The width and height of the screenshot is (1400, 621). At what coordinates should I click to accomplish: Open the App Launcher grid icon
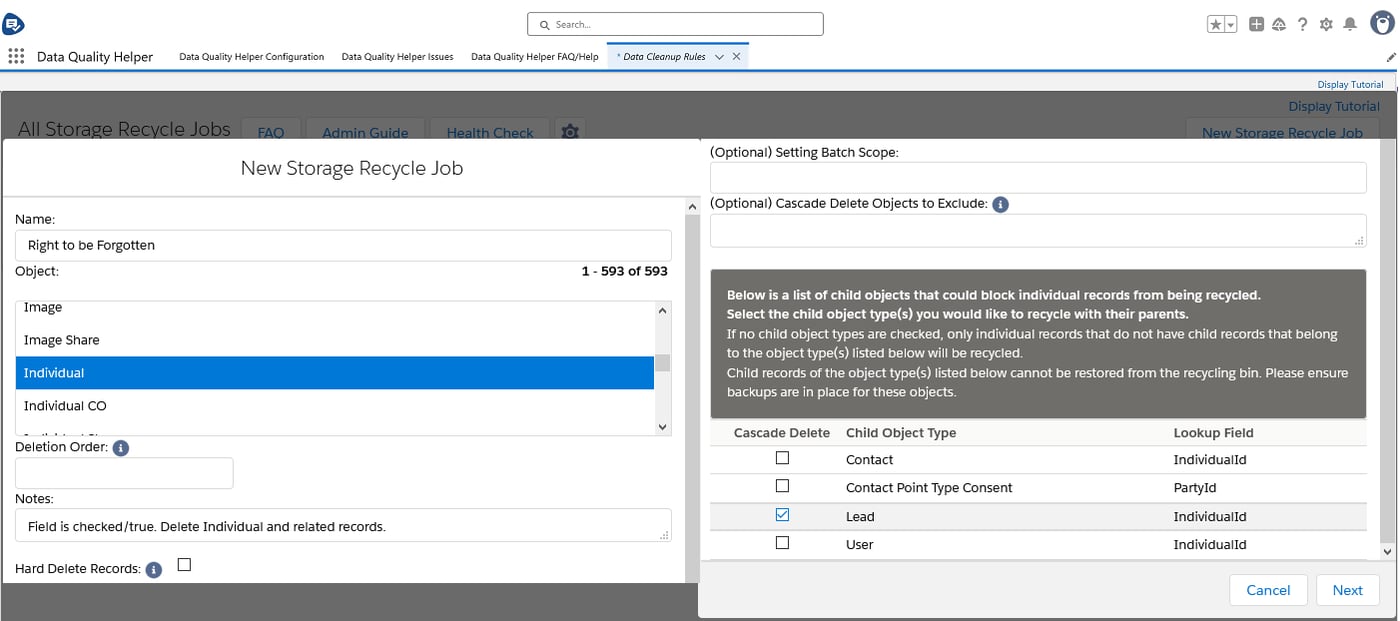(x=16, y=57)
